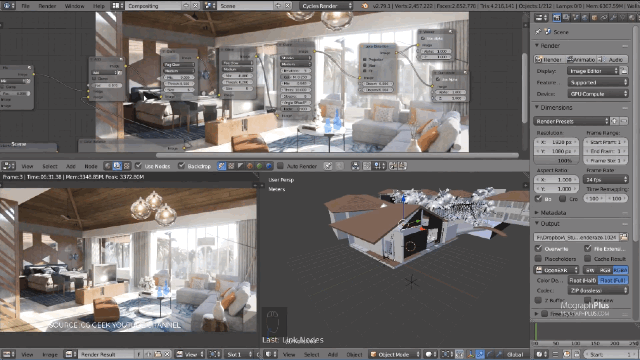Open Slot 1 dropdown in image editor
Screen dimensions: 640x360
coord(239,354)
